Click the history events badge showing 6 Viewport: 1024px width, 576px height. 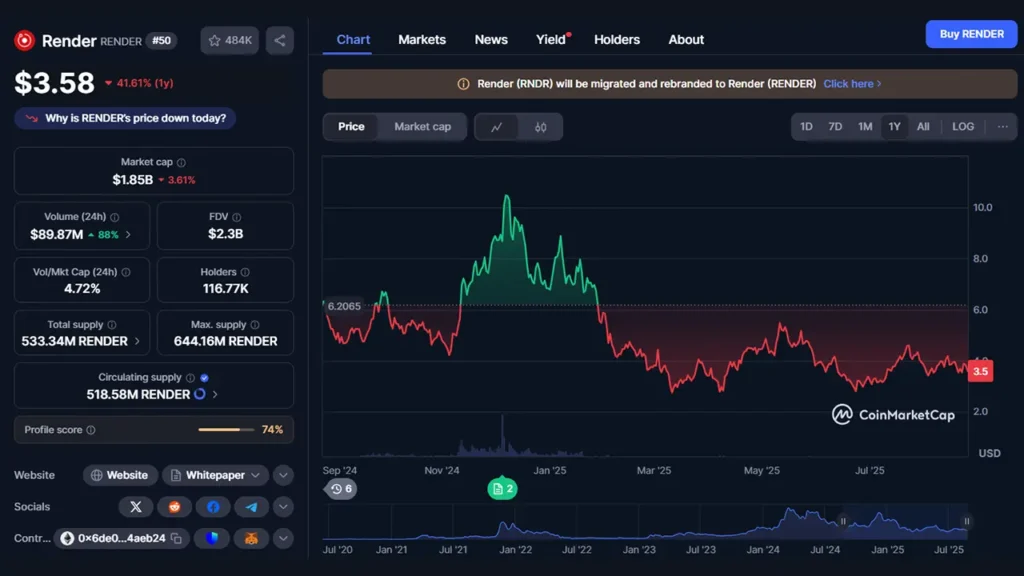pos(341,488)
